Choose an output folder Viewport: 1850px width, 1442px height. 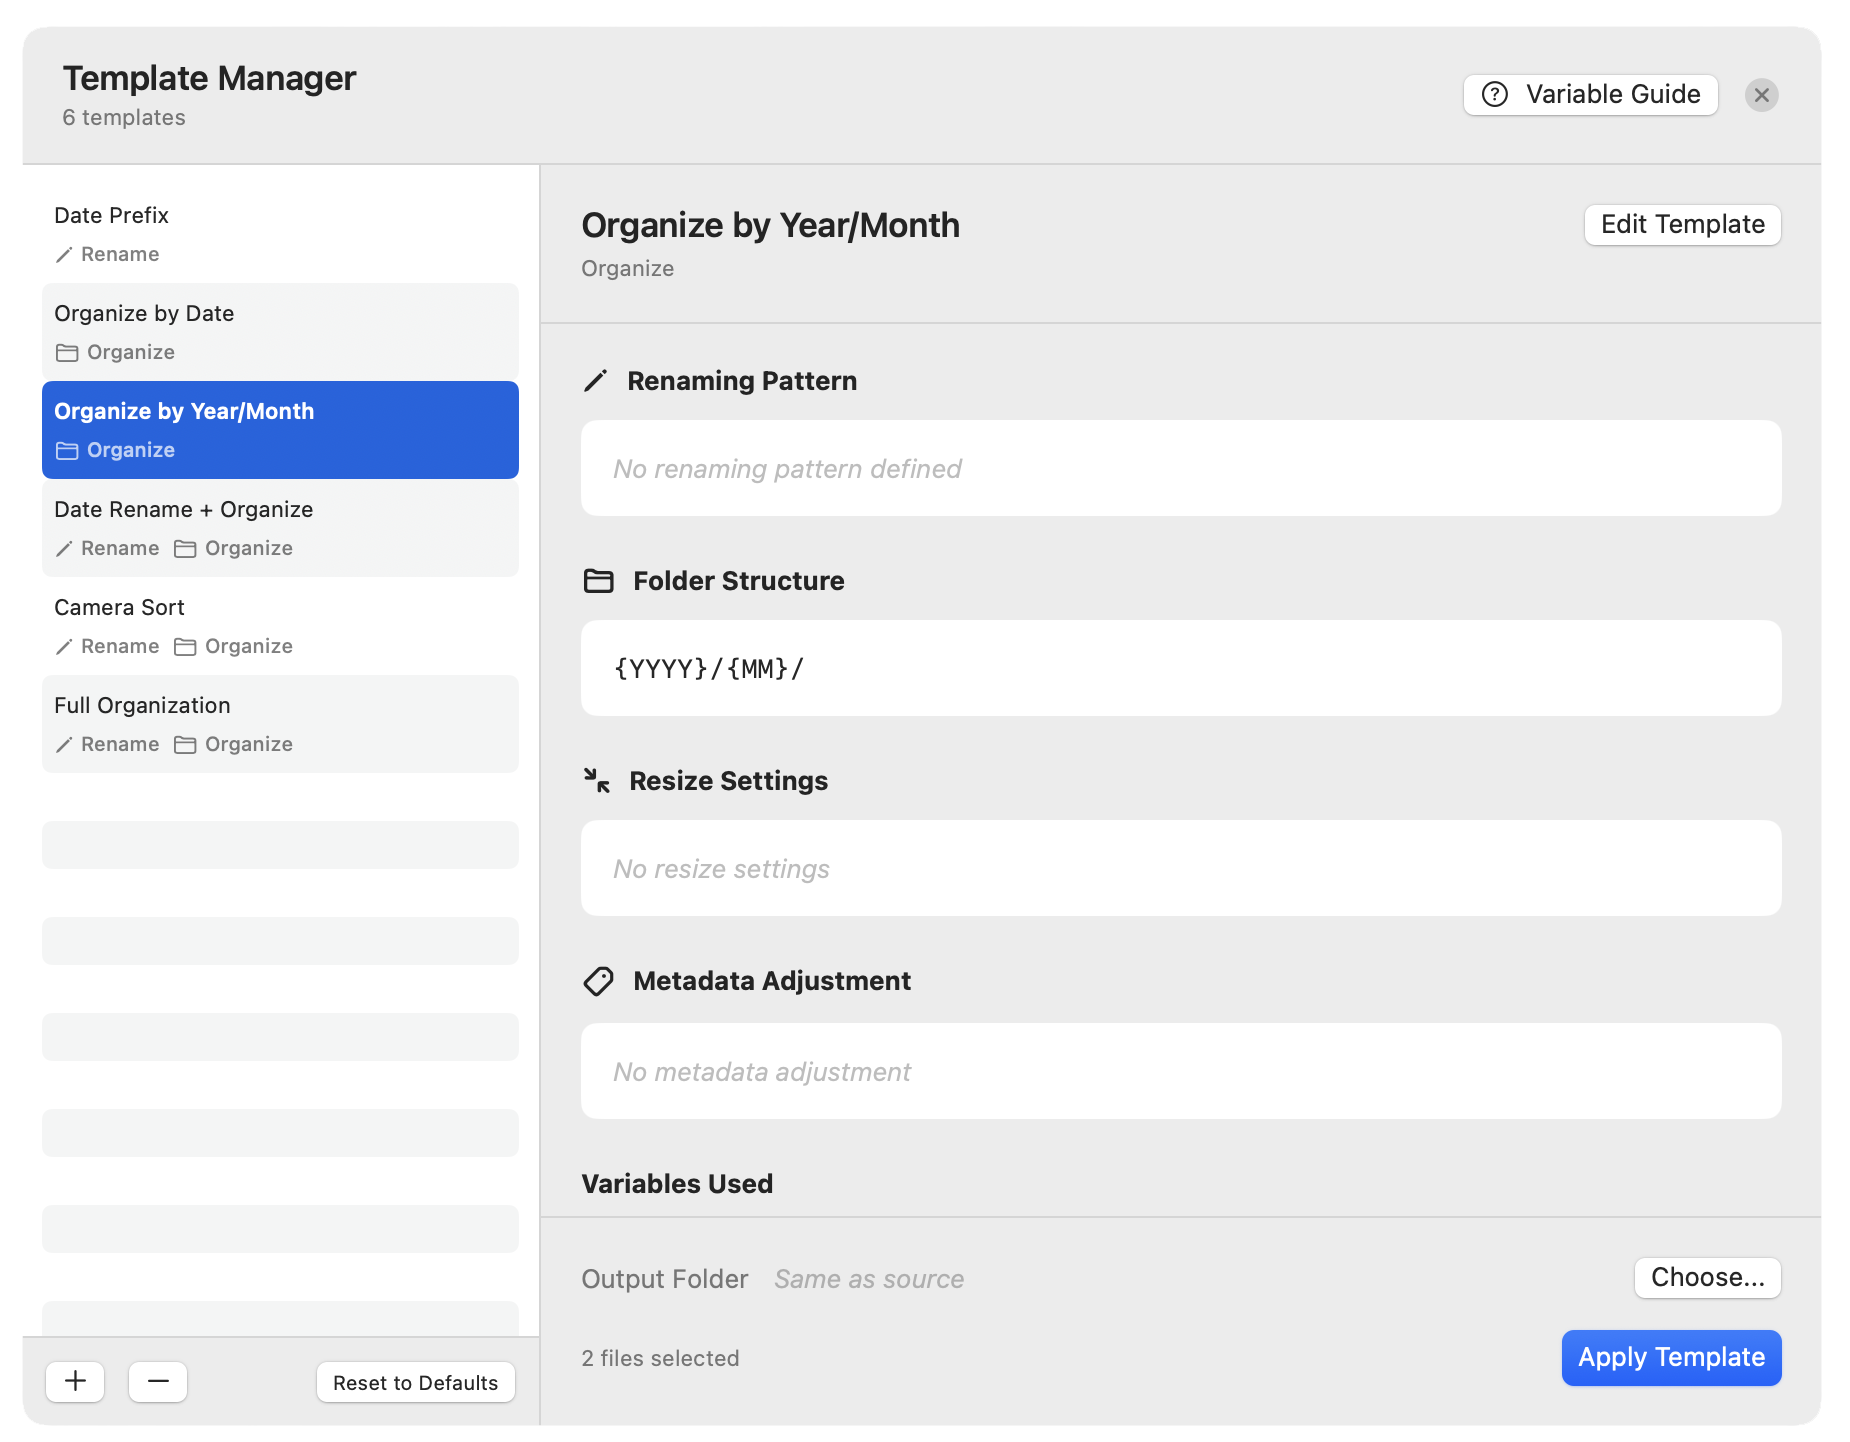coord(1706,1277)
